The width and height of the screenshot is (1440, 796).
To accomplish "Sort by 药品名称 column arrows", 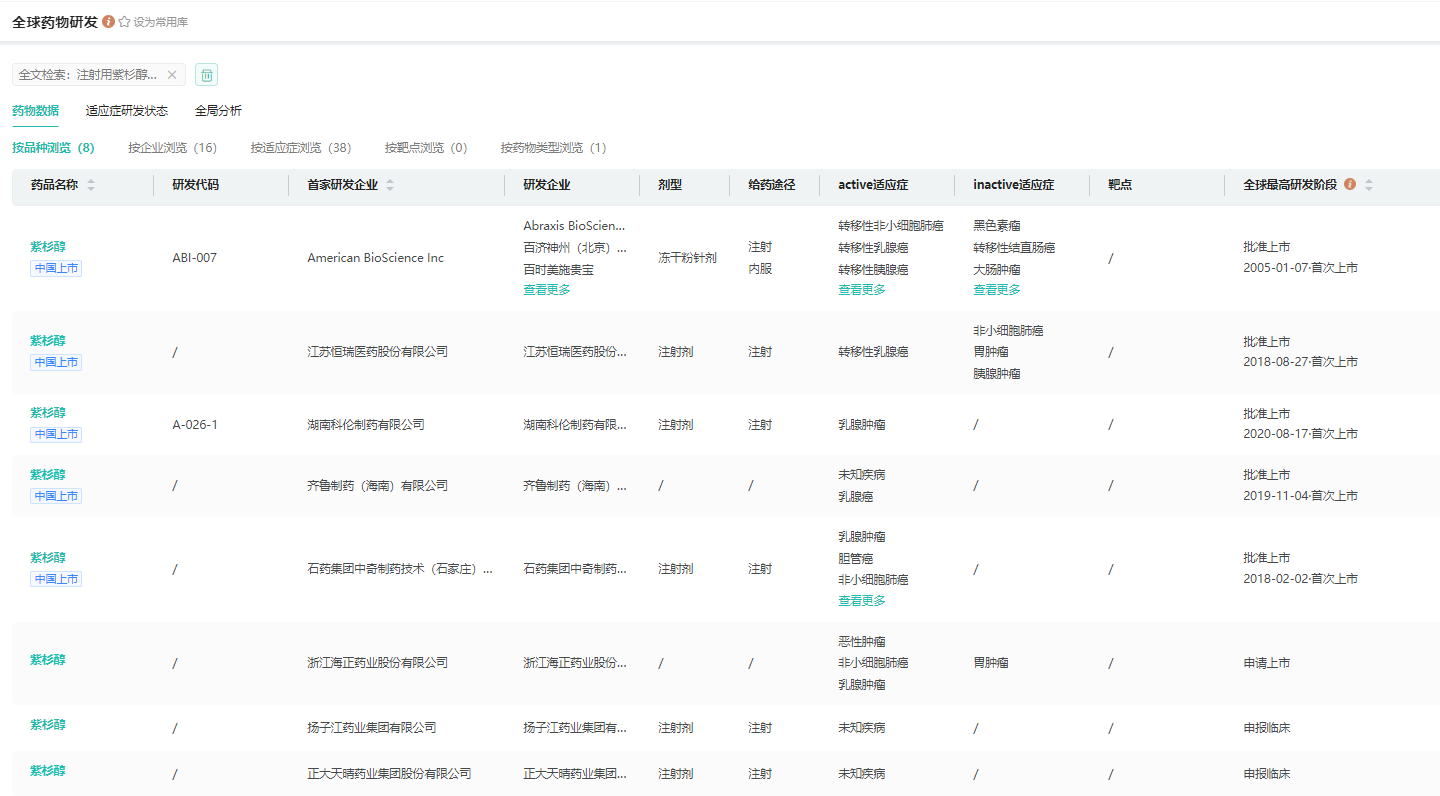I will click(x=91, y=185).
